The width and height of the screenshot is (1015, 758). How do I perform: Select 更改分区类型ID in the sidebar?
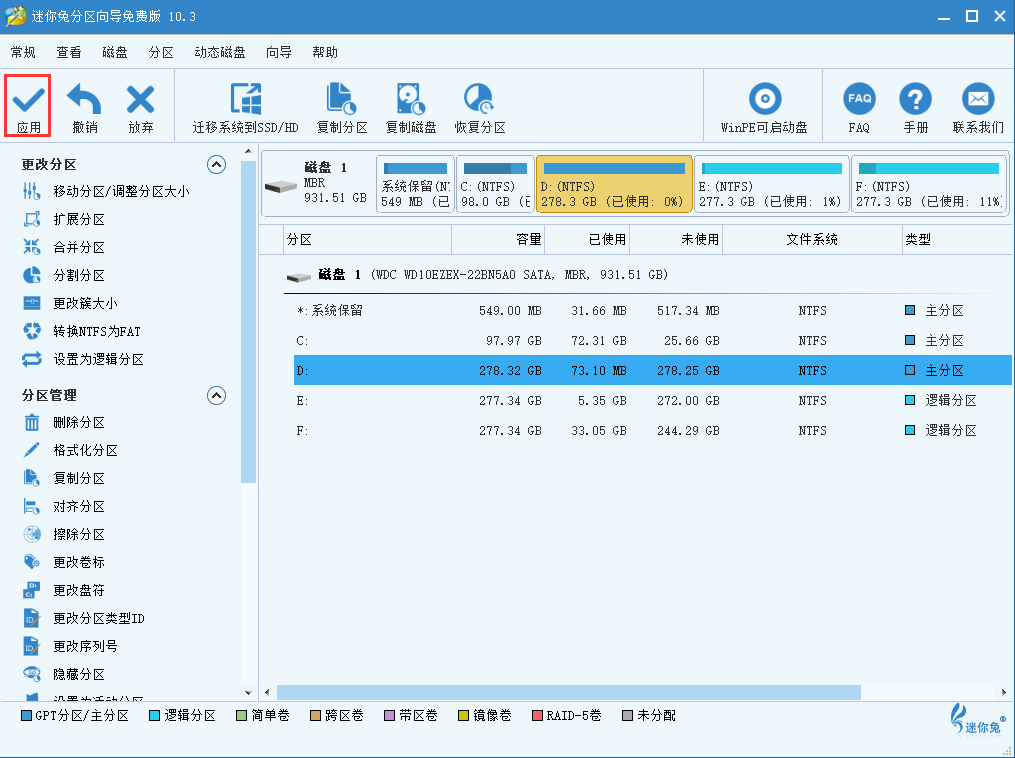tap(99, 618)
